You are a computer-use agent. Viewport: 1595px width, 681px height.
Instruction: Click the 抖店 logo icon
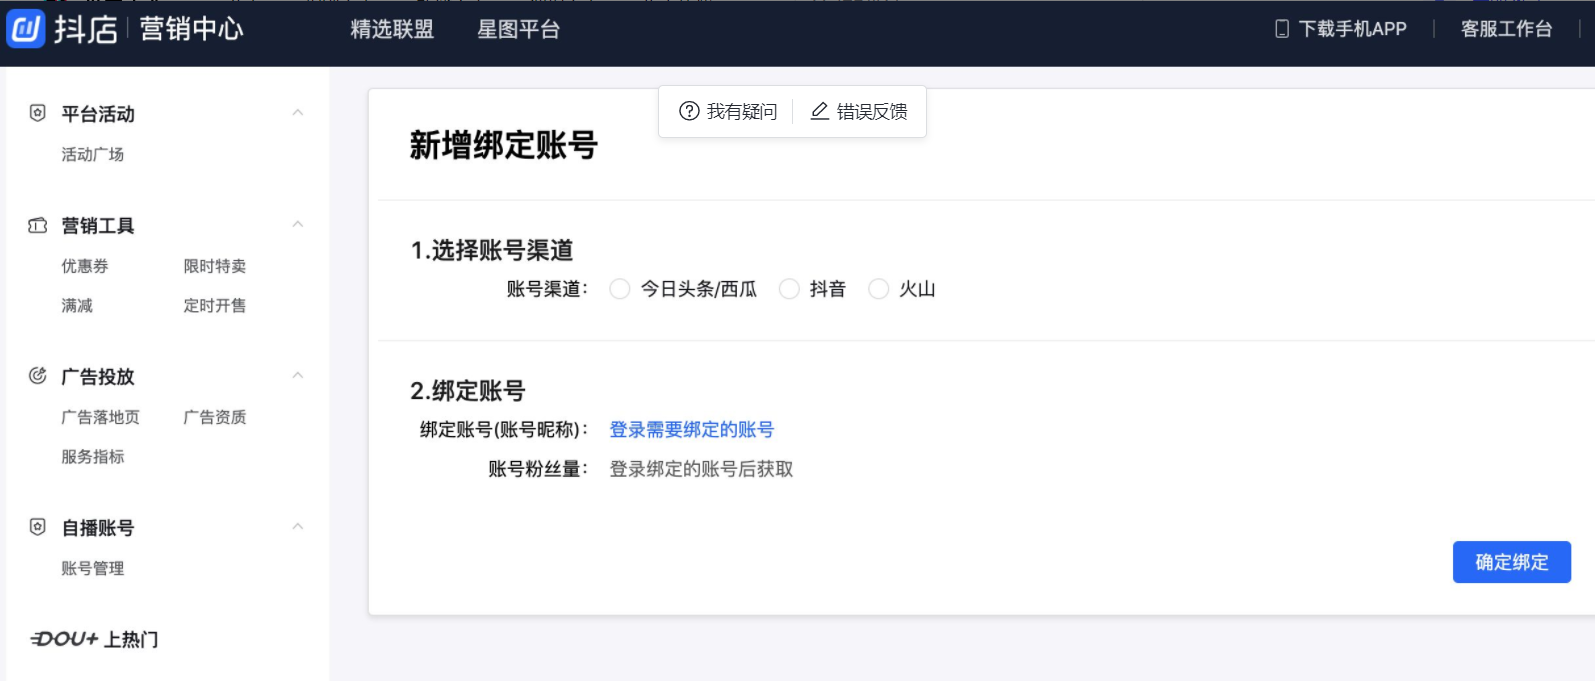pyautogui.click(x=26, y=29)
